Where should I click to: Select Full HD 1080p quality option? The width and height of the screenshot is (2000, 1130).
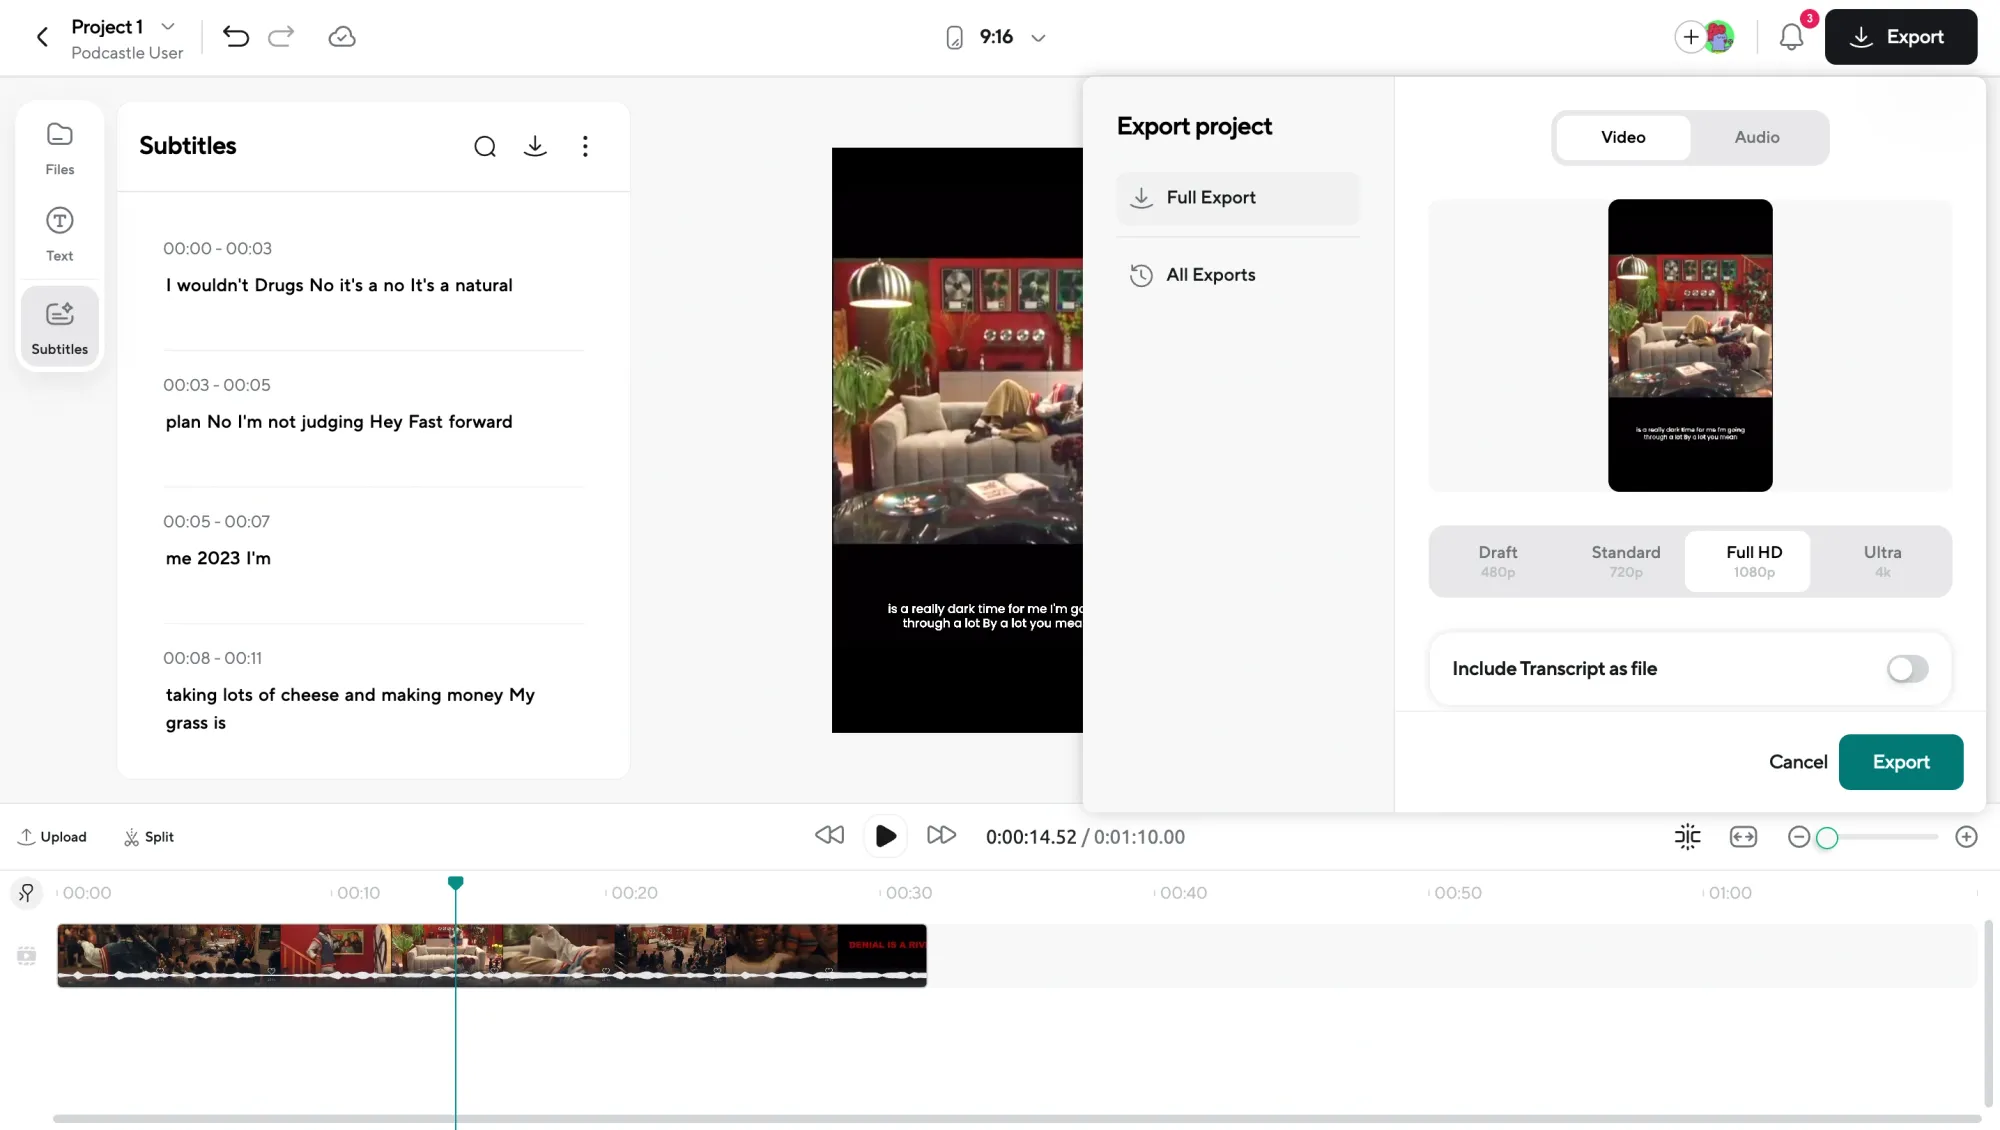coord(1754,560)
